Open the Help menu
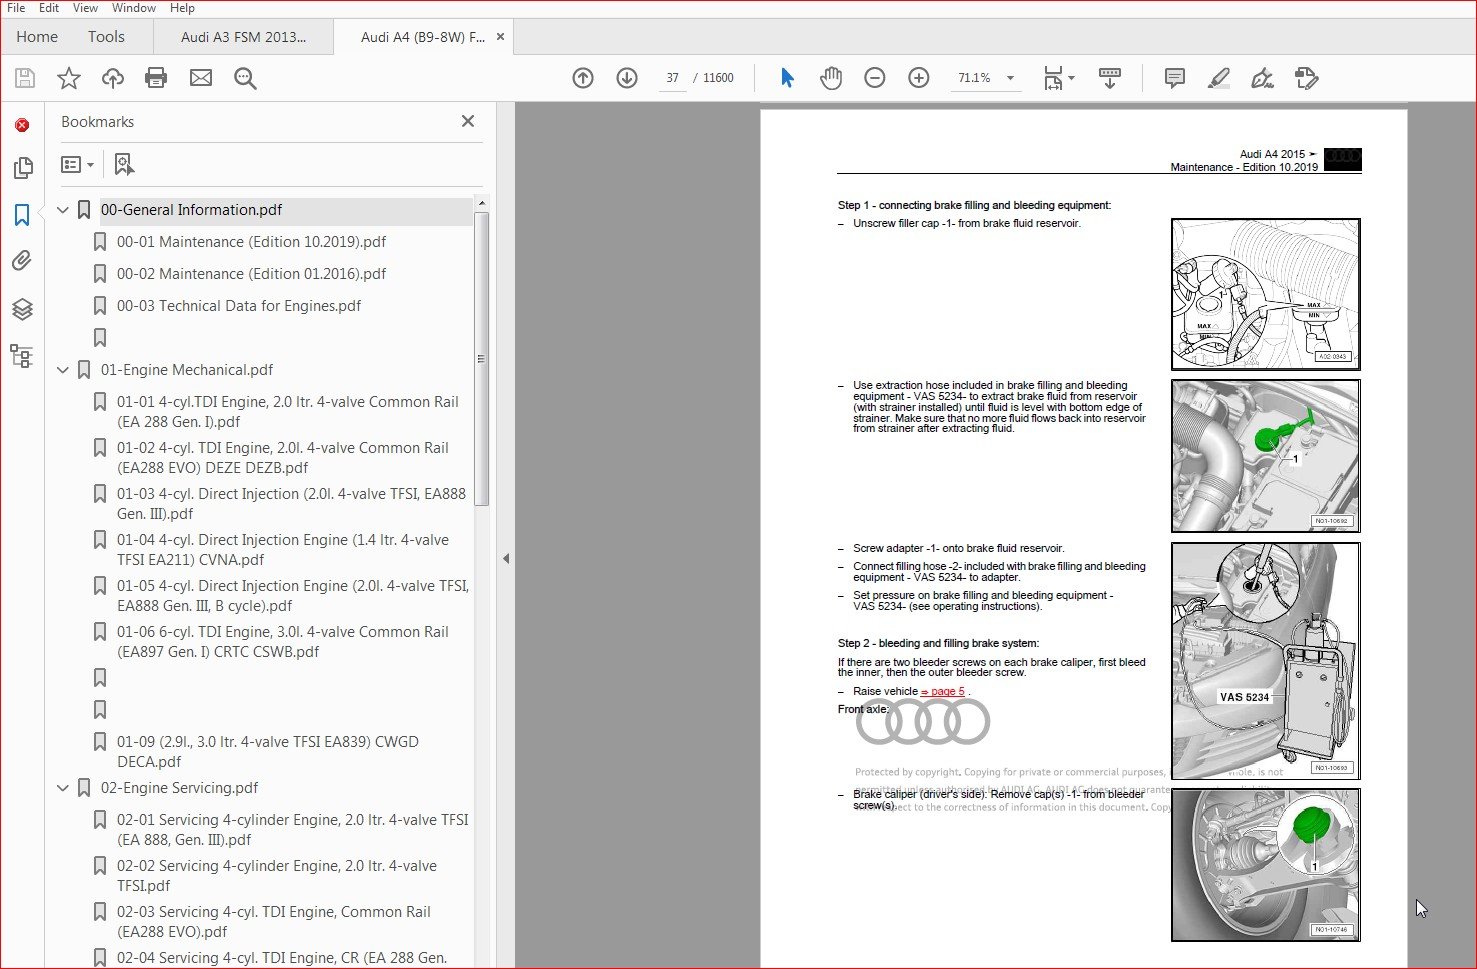 [x=182, y=8]
